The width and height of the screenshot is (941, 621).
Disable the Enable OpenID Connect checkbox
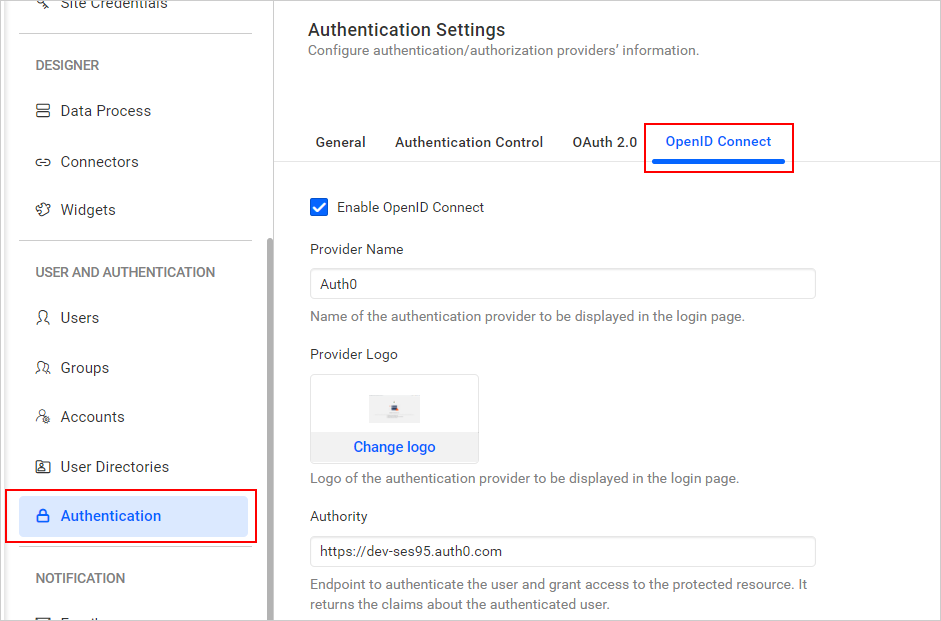(x=318, y=206)
